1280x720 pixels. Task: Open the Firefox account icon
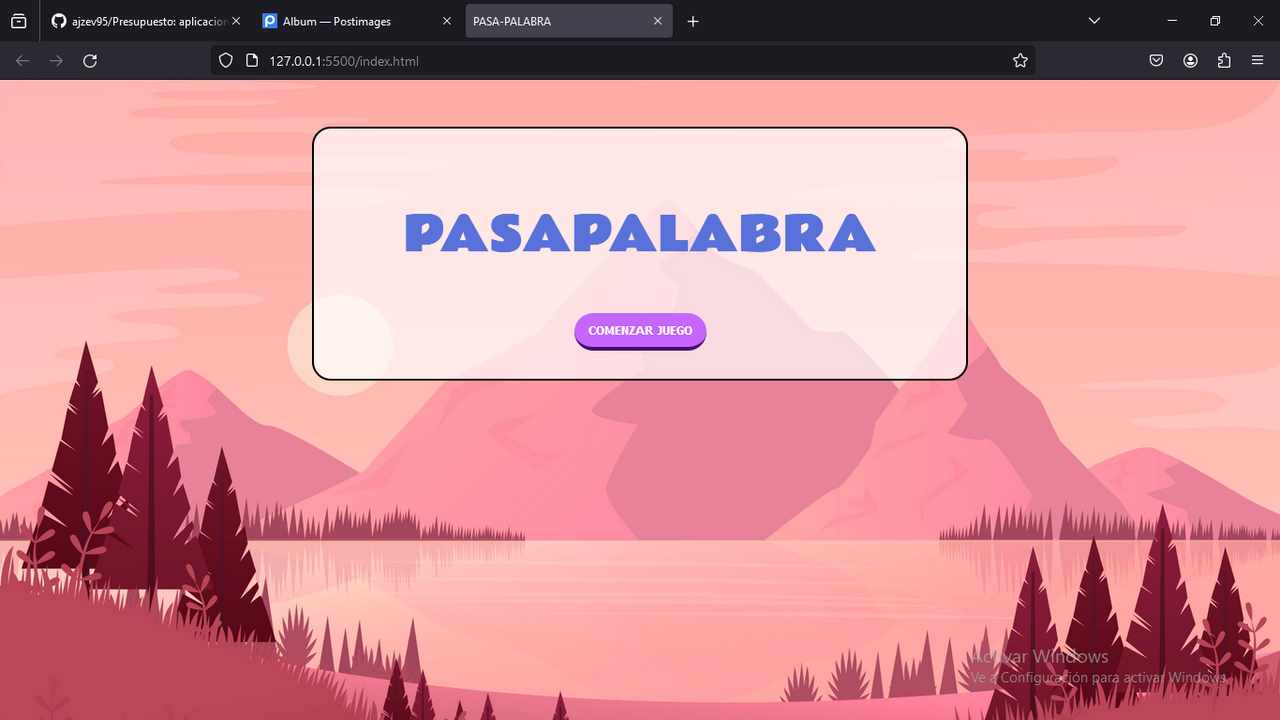click(x=1190, y=61)
